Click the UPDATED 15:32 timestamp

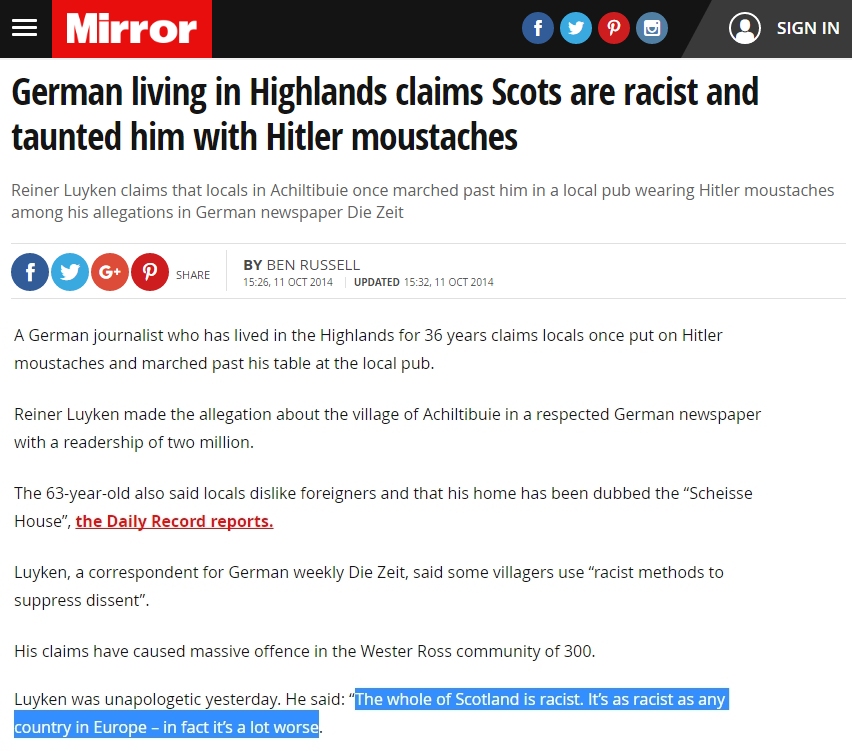(x=424, y=282)
